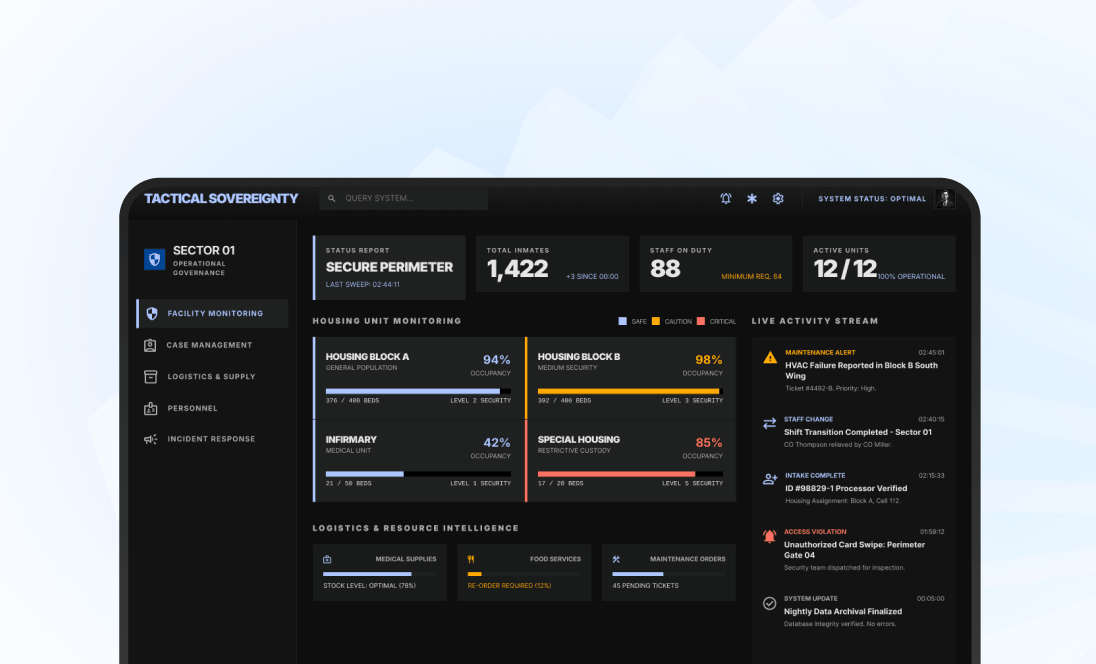Click the Medical Supplies stock level bar

tap(370, 571)
